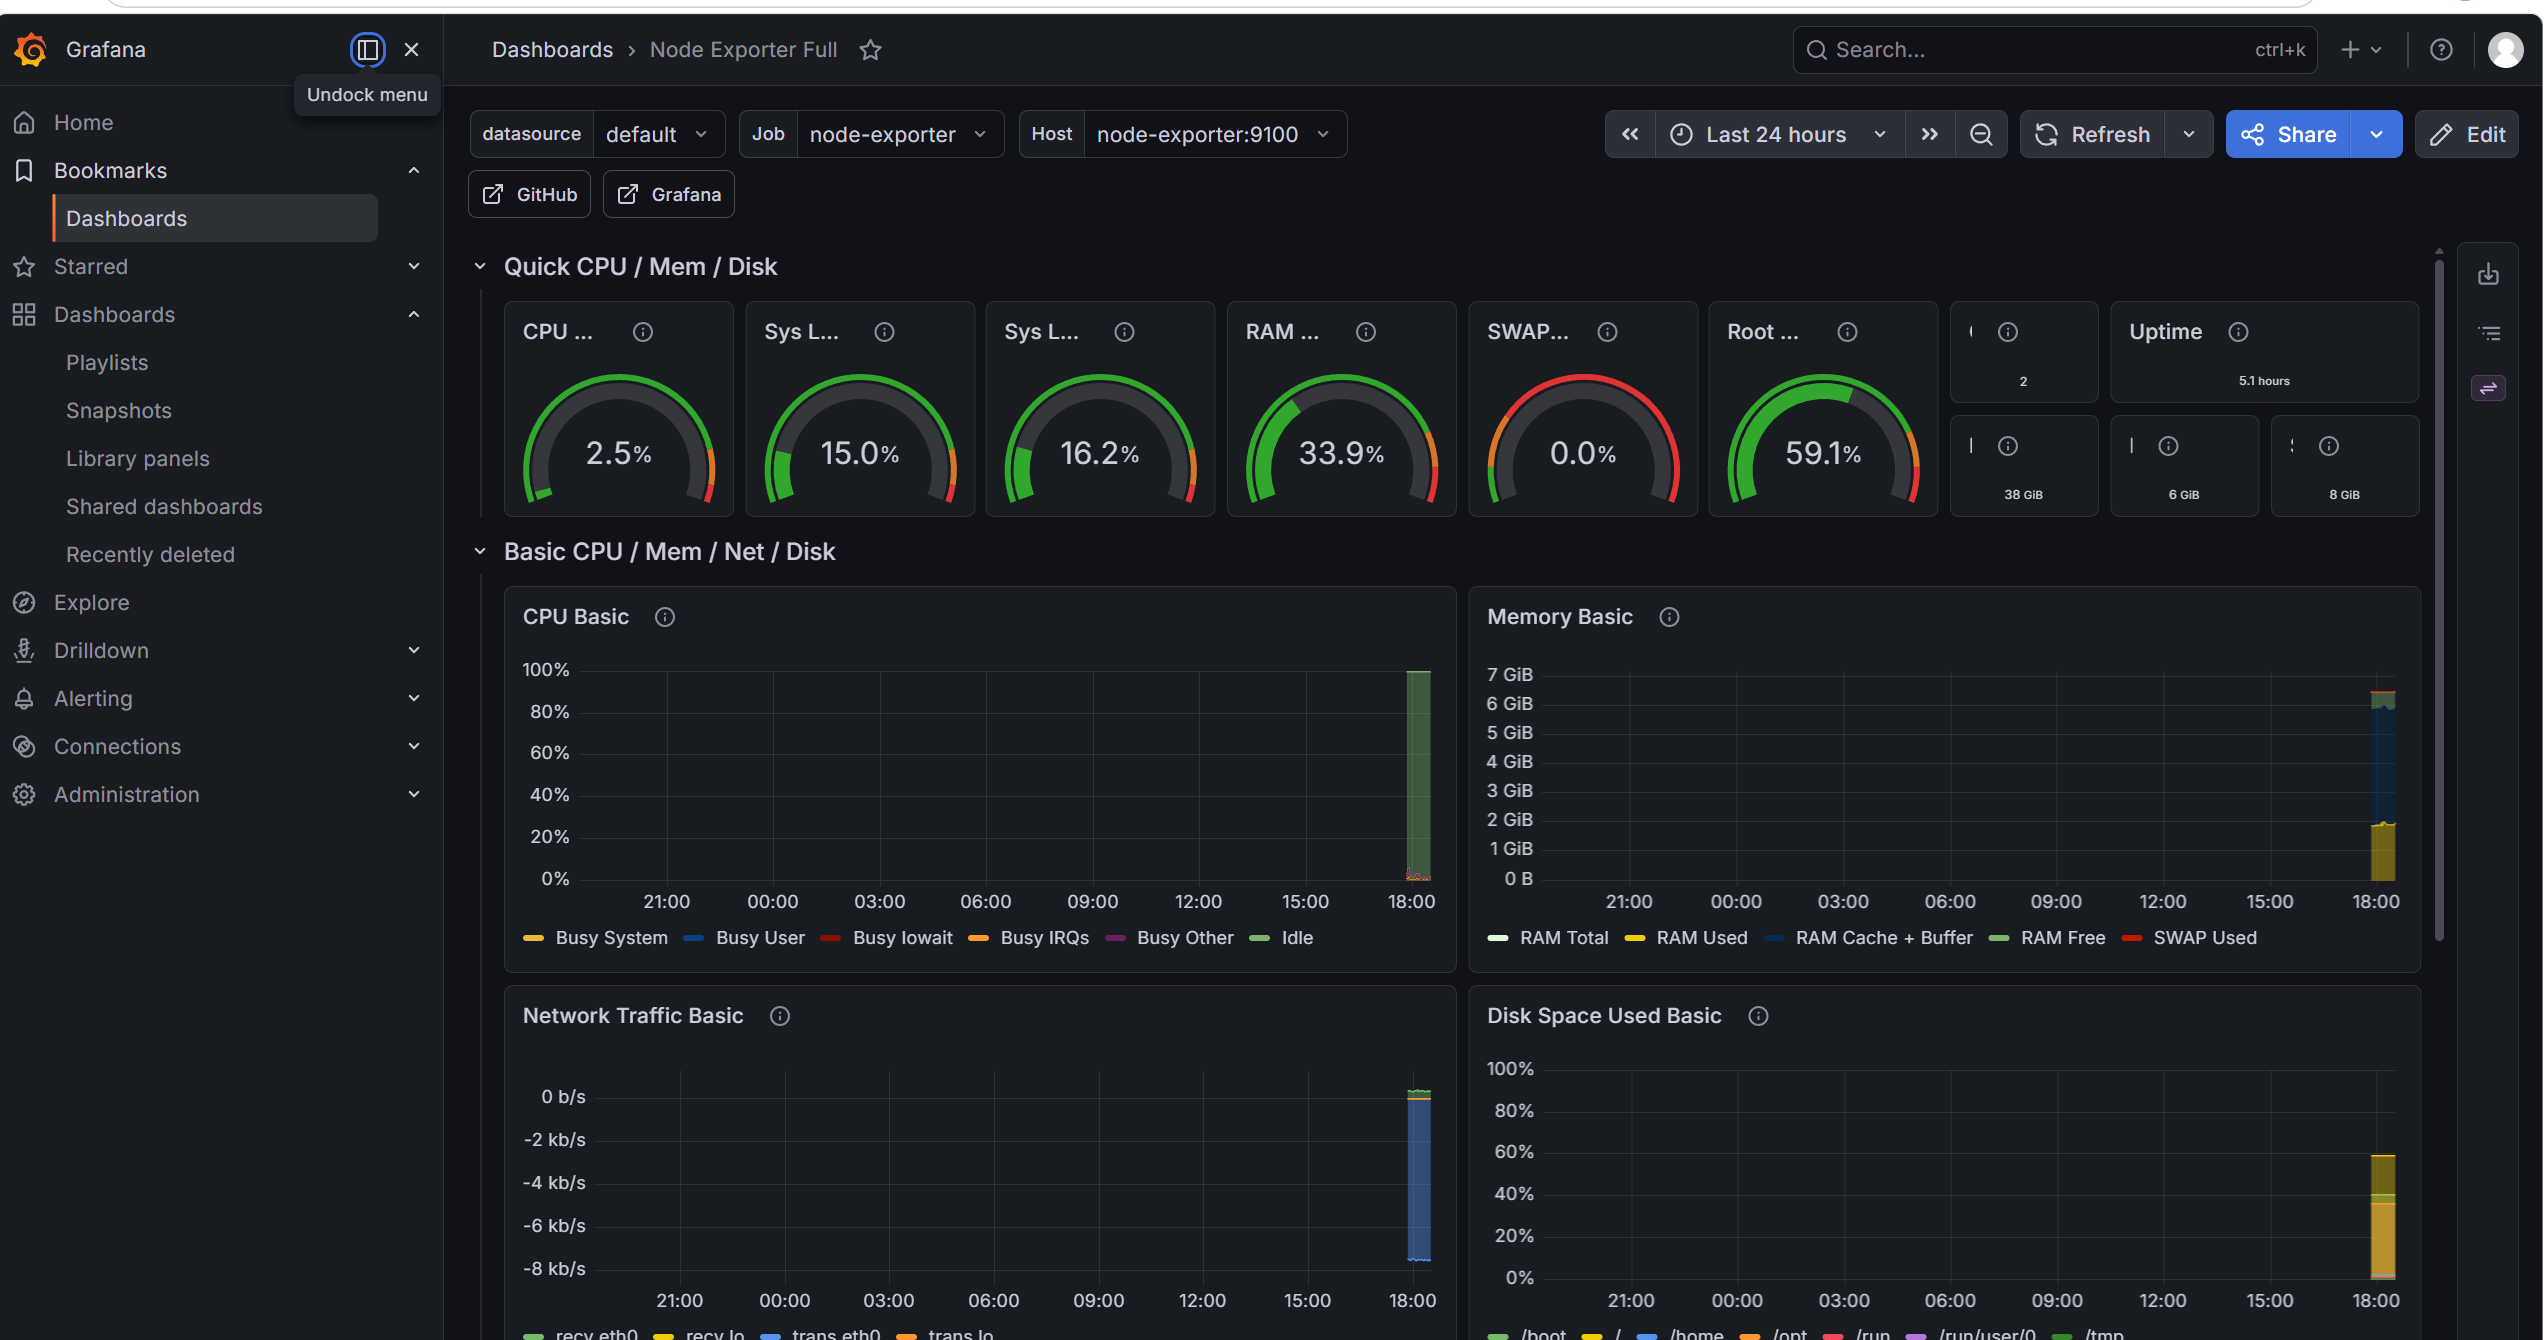Image resolution: width=2547 pixels, height=1340 pixels.
Task: Expand the Administration section chevron
Action: (414, 794)
